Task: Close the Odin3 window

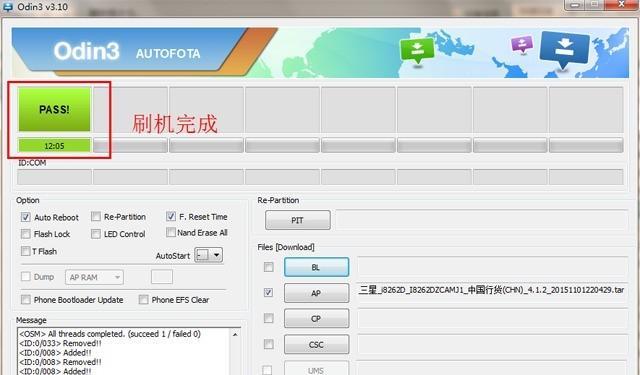Action: tap(622, 4)
